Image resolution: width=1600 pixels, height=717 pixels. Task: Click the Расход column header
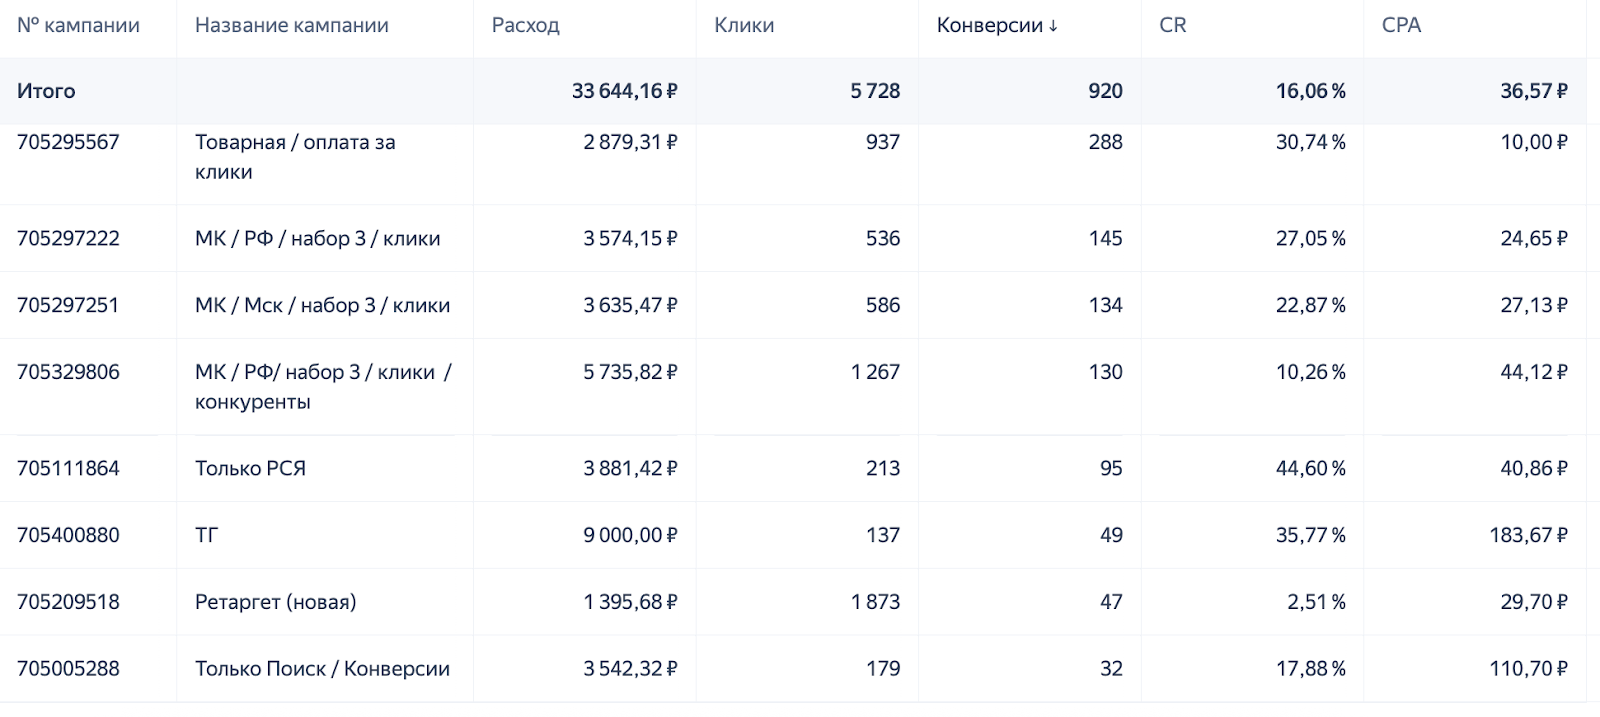pos(525,26)
